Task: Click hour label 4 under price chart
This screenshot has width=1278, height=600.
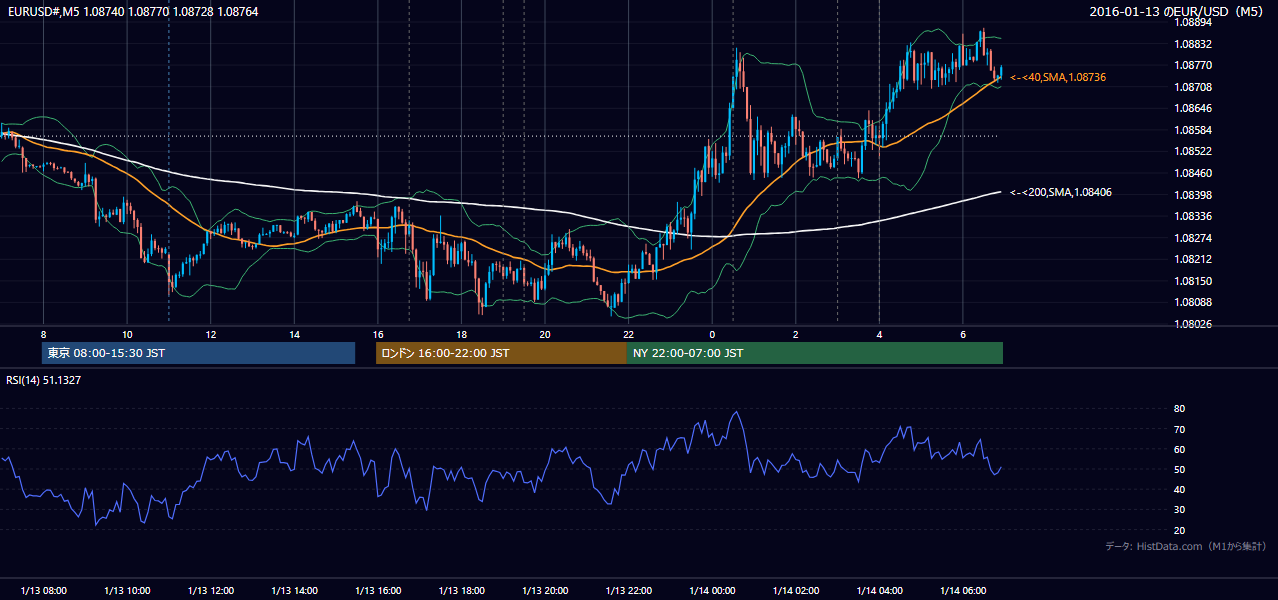Action: pyautogui.click(x=880, y=334)
